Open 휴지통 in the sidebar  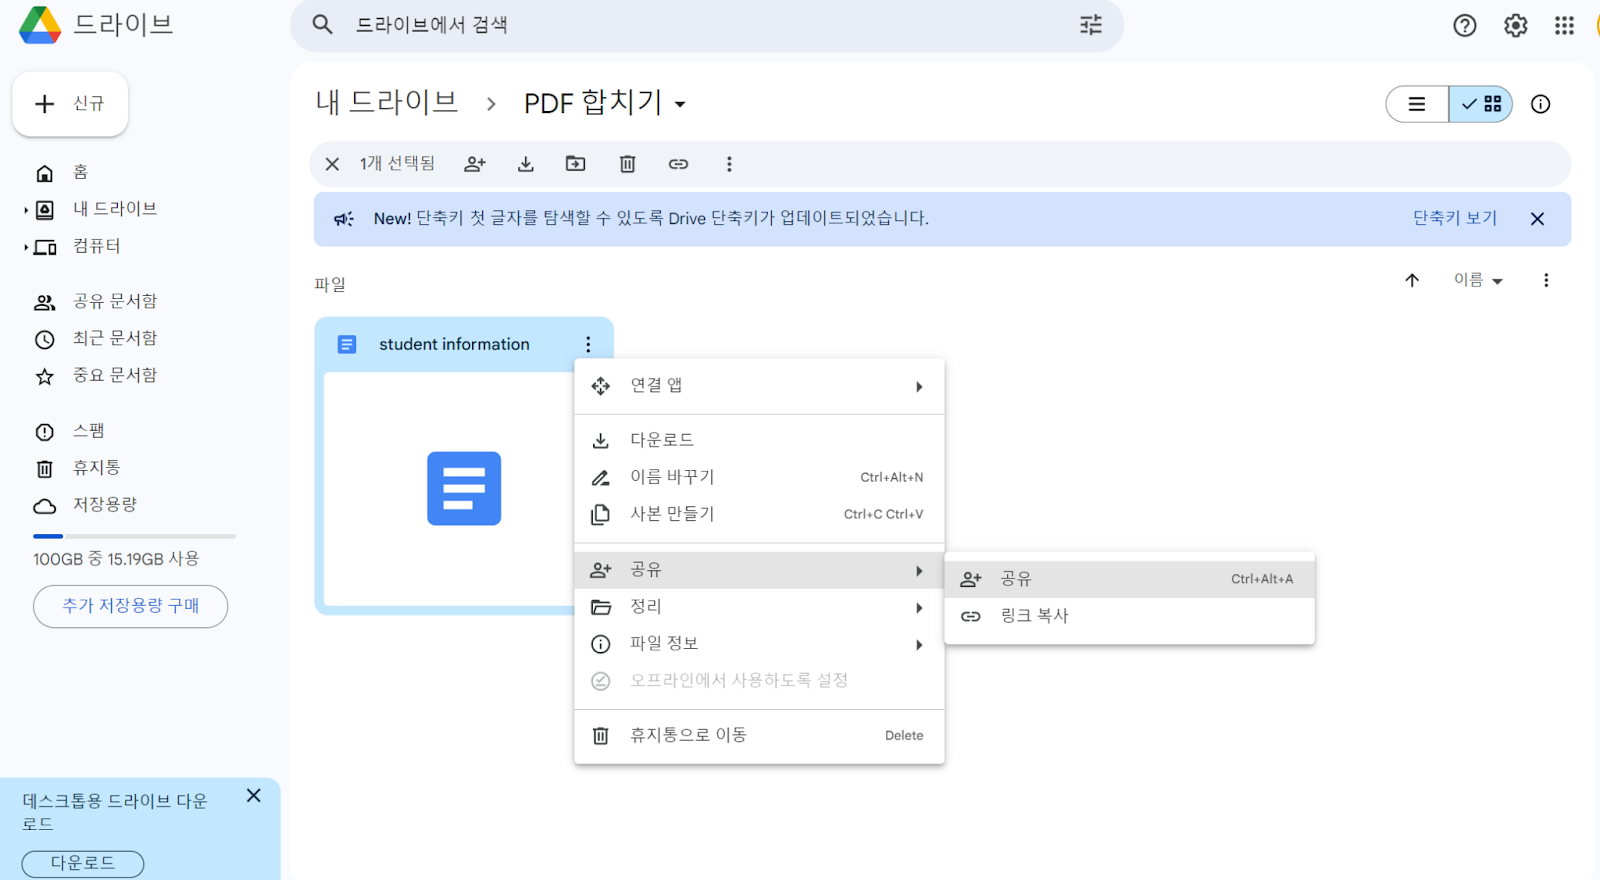click(x=96, y=468)
